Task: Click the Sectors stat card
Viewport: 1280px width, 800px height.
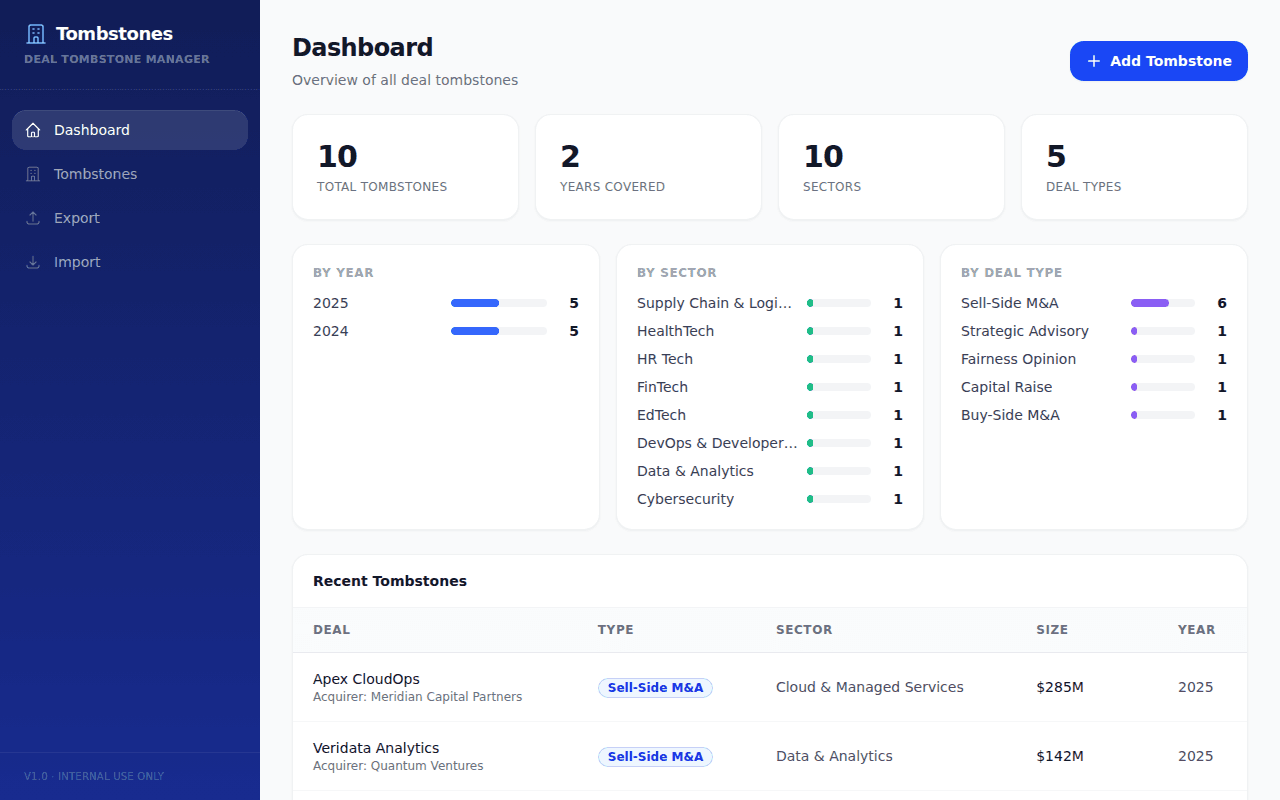Action: click(891, 167)
